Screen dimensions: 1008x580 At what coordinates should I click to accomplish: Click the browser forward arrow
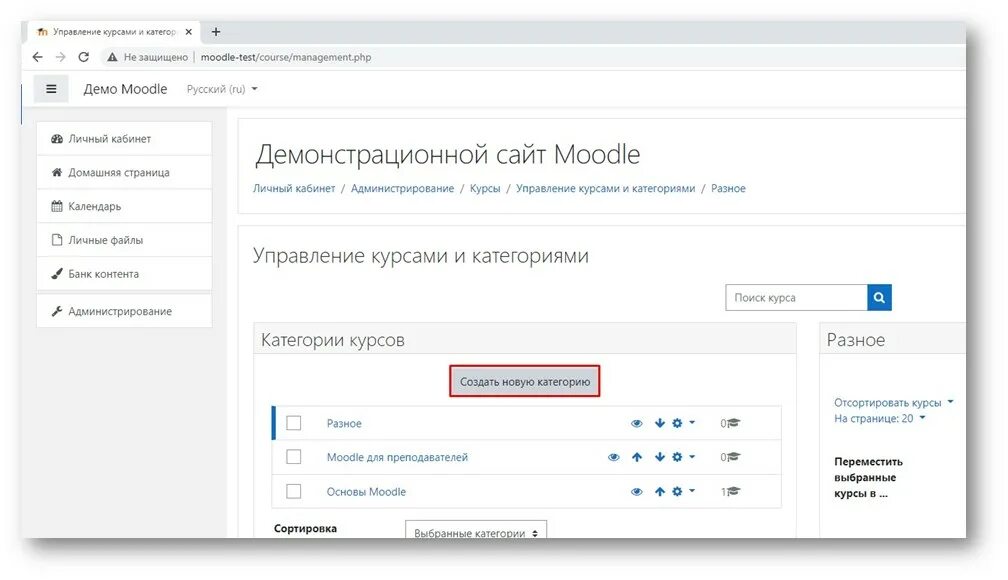[x=60, y=57]
